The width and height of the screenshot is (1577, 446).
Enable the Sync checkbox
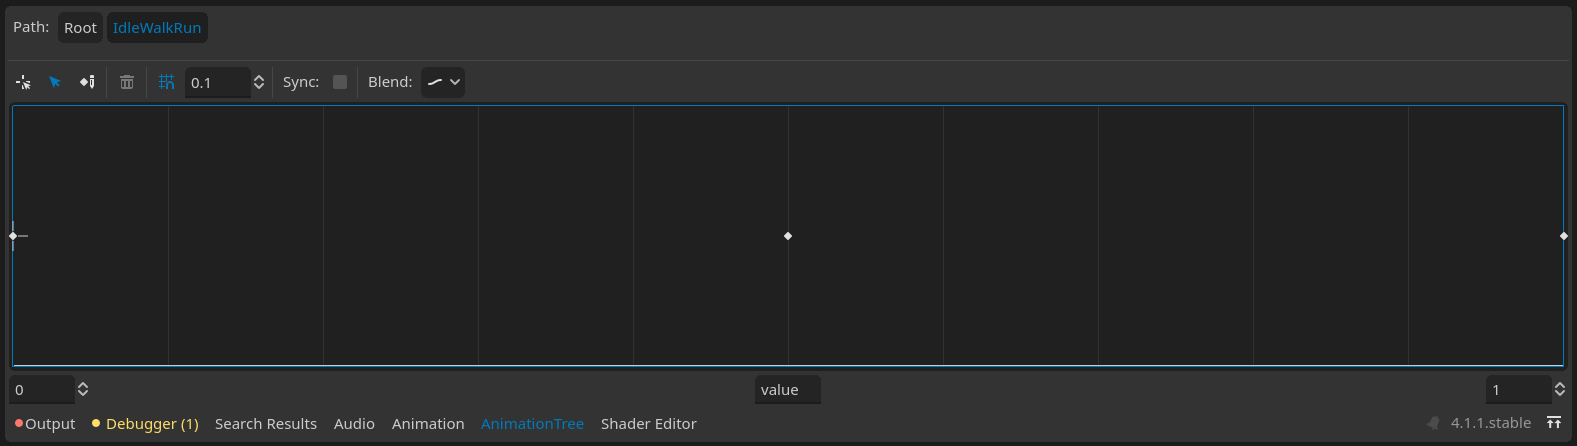pos(340,82)
